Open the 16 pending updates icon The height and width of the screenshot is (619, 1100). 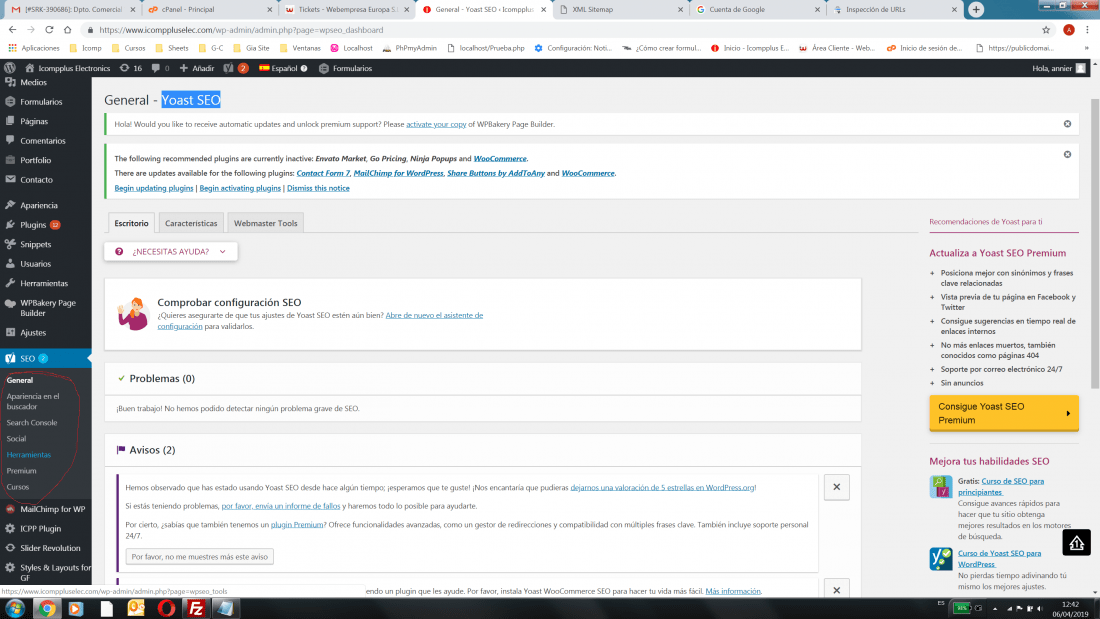pyautogui.click(x=130, y=68)
